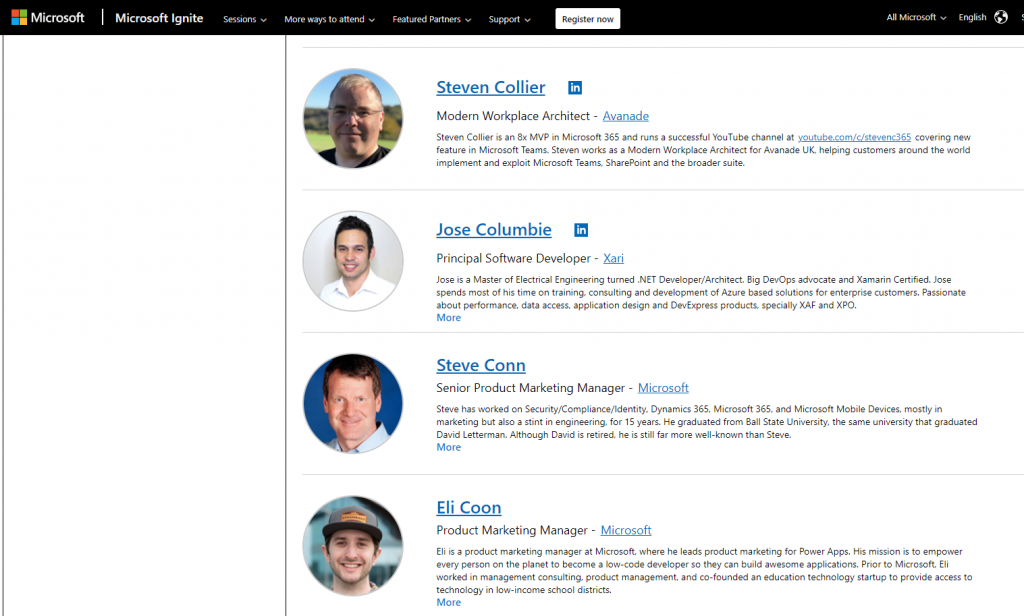The height and width of the screenshot is (616, 1024).
Task: Click the Register now button
Action: tap(588, 19)
